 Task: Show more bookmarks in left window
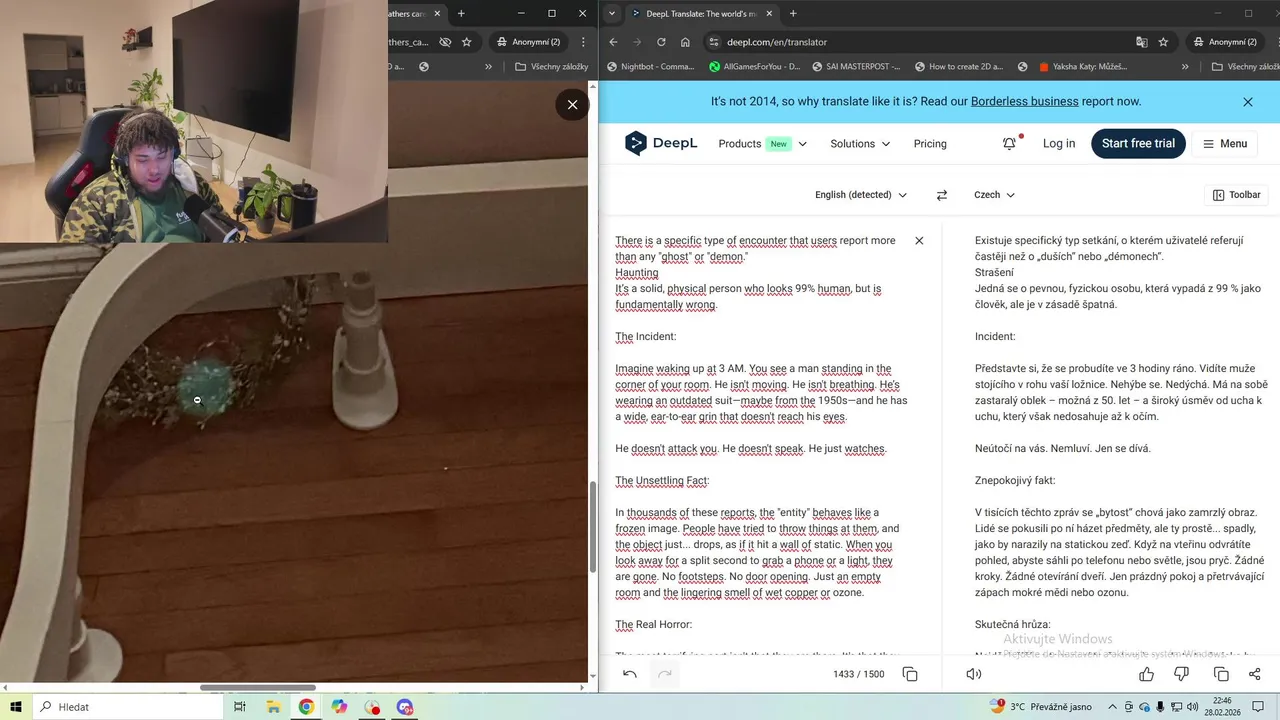coord(488,67)
